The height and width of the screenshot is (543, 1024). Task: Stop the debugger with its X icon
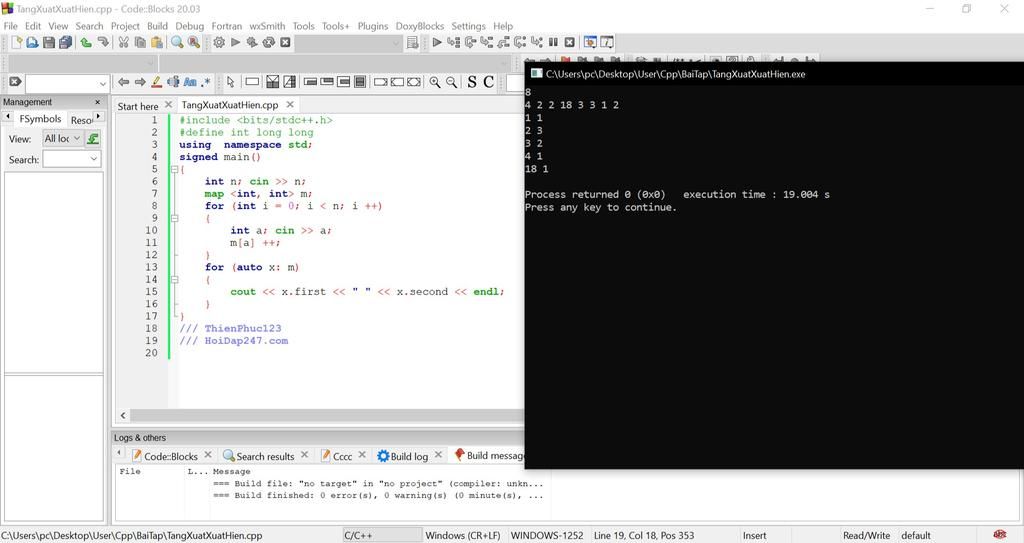coord(569,42)
